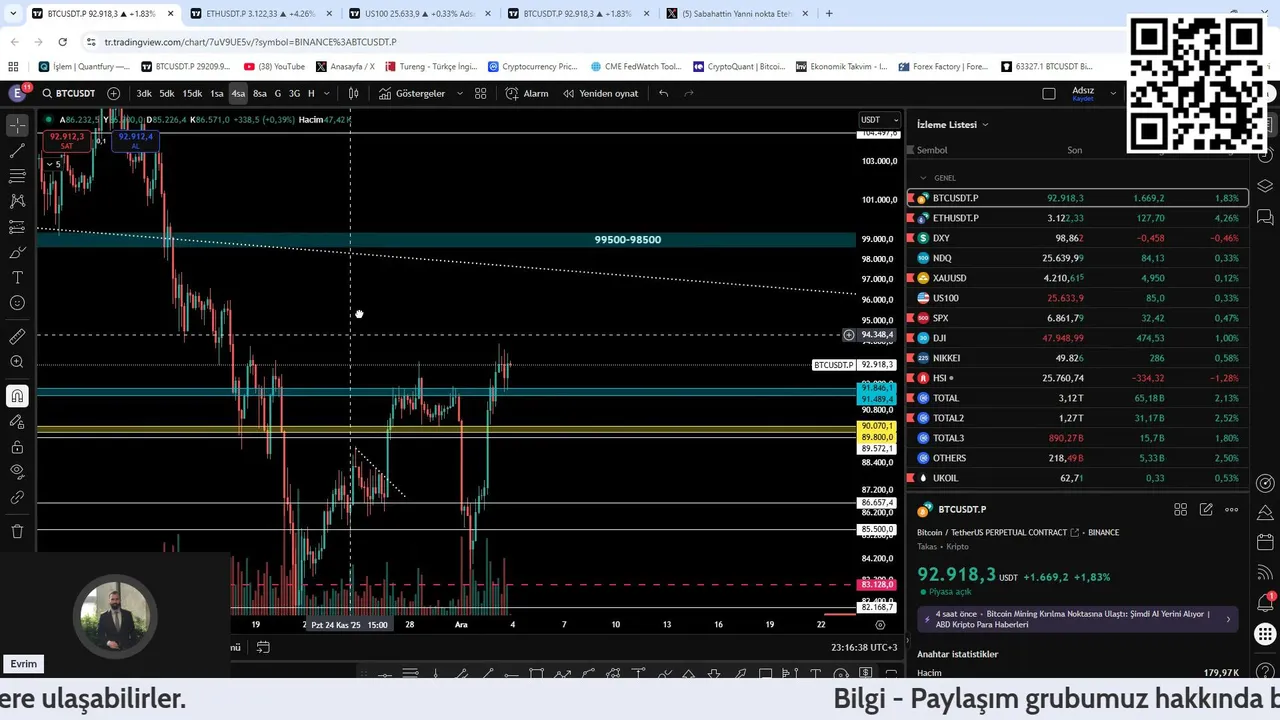The image size is (1280, 720).
Task: Select the crosshair cursor tool
Action: pyautogui.click(x=17, y=125)
